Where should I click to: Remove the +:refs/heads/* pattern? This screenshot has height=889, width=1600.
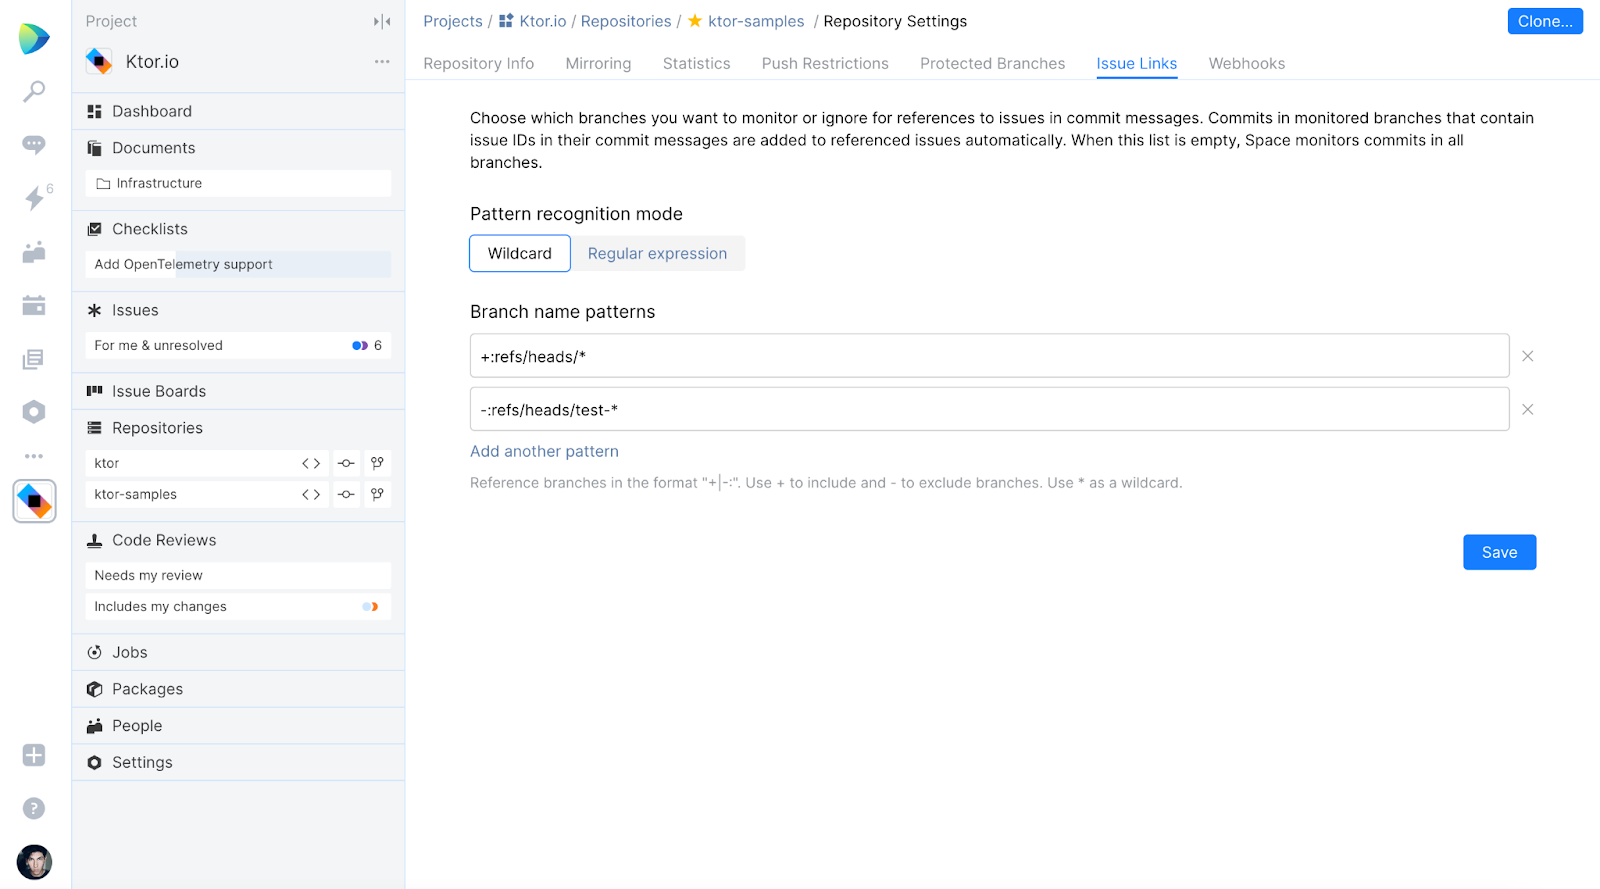point(1528,356)
